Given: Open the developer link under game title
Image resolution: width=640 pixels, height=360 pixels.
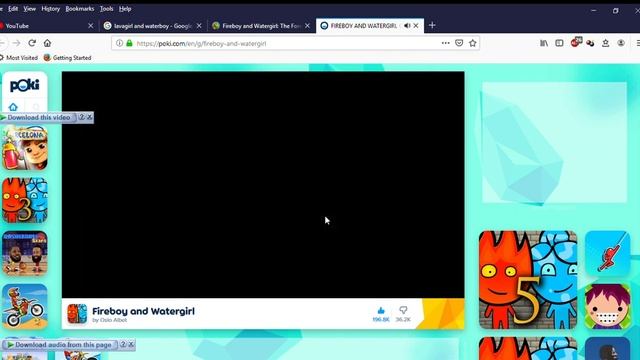Looking at the screenshot, I should pos(109,320).
